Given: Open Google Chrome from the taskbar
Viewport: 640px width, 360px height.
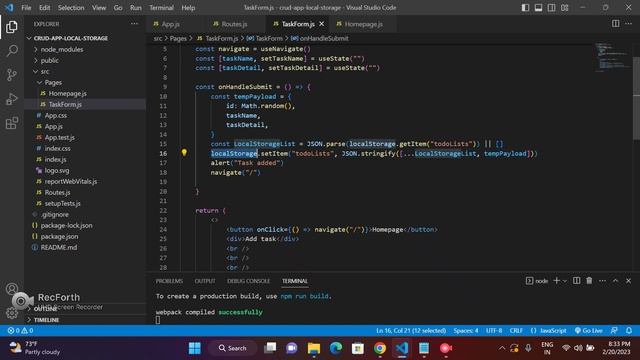Looking at the screenshot, I should 380,348.
